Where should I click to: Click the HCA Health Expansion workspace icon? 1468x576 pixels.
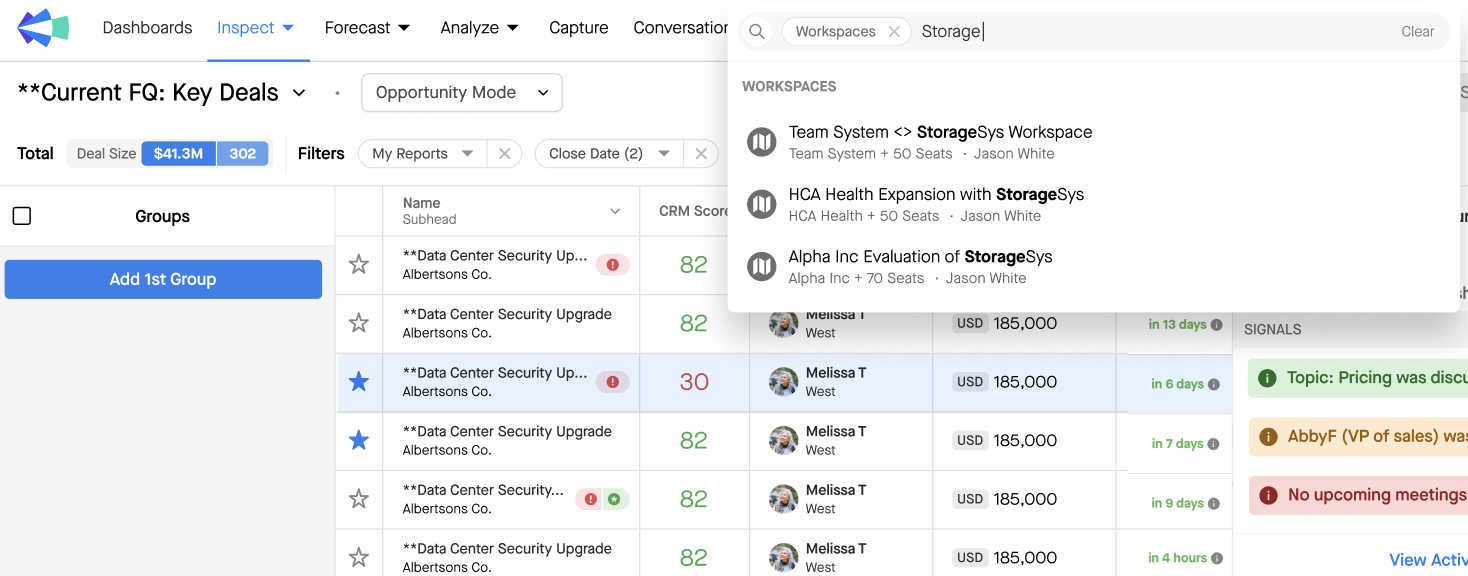tap(762, 204)
